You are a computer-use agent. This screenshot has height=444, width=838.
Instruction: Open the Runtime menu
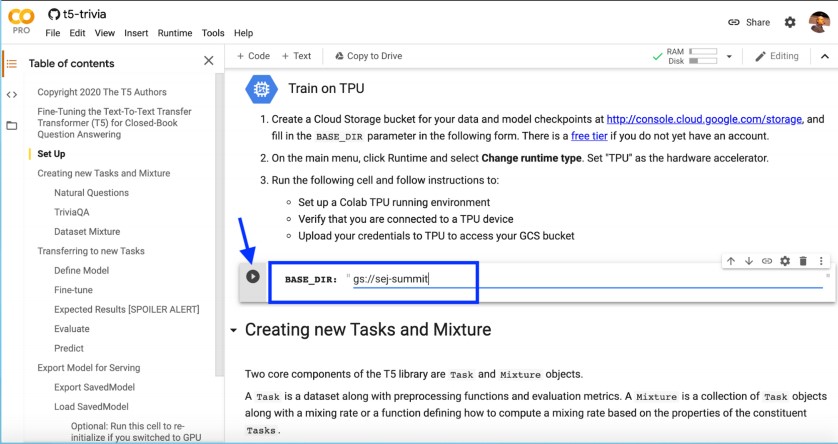[175, 33]
